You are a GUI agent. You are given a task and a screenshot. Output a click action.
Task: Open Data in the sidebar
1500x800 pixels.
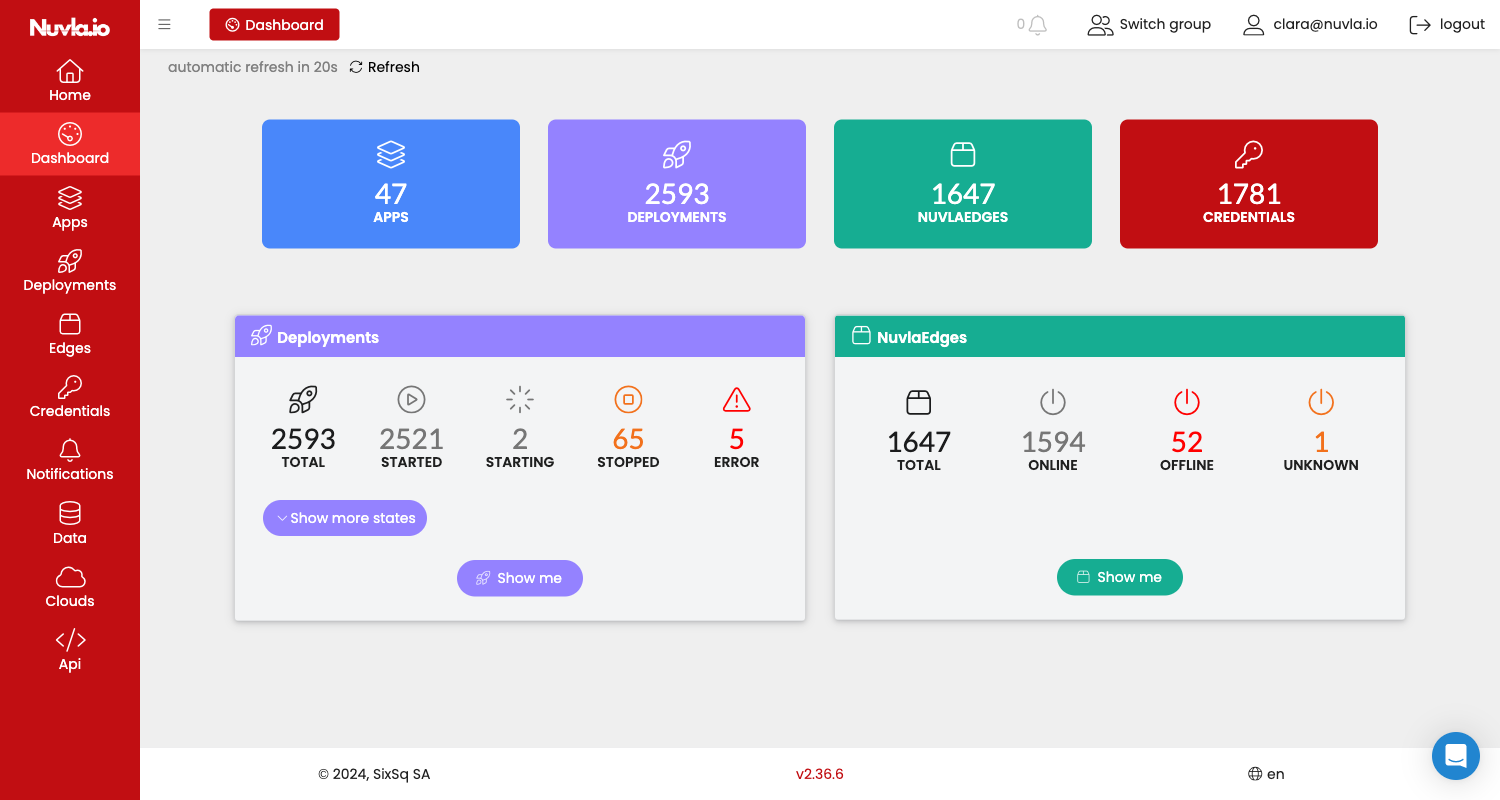pyautogui.click(x=70, y=523)
